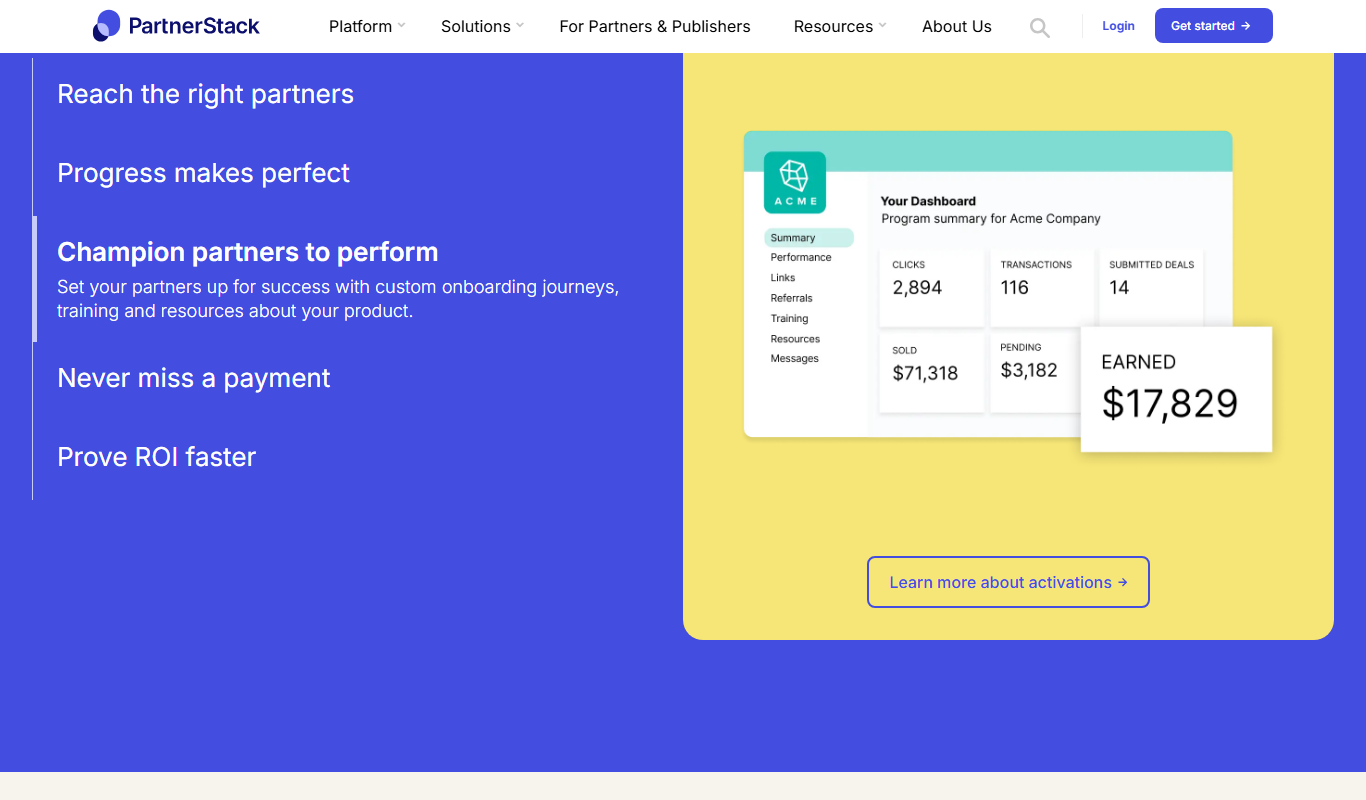Click Learn more about activations button
This screenshot has width=1366, height=800.
pos(1008,582)
